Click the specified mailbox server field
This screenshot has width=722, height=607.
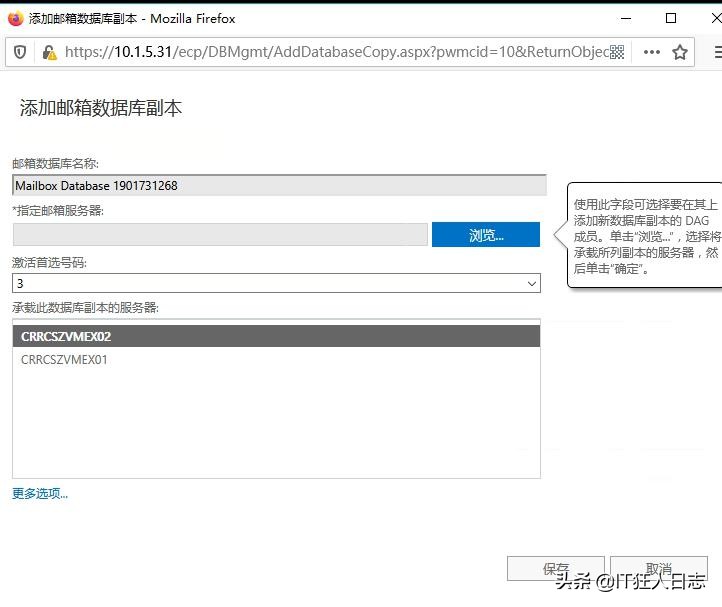[x=220, y=234]
